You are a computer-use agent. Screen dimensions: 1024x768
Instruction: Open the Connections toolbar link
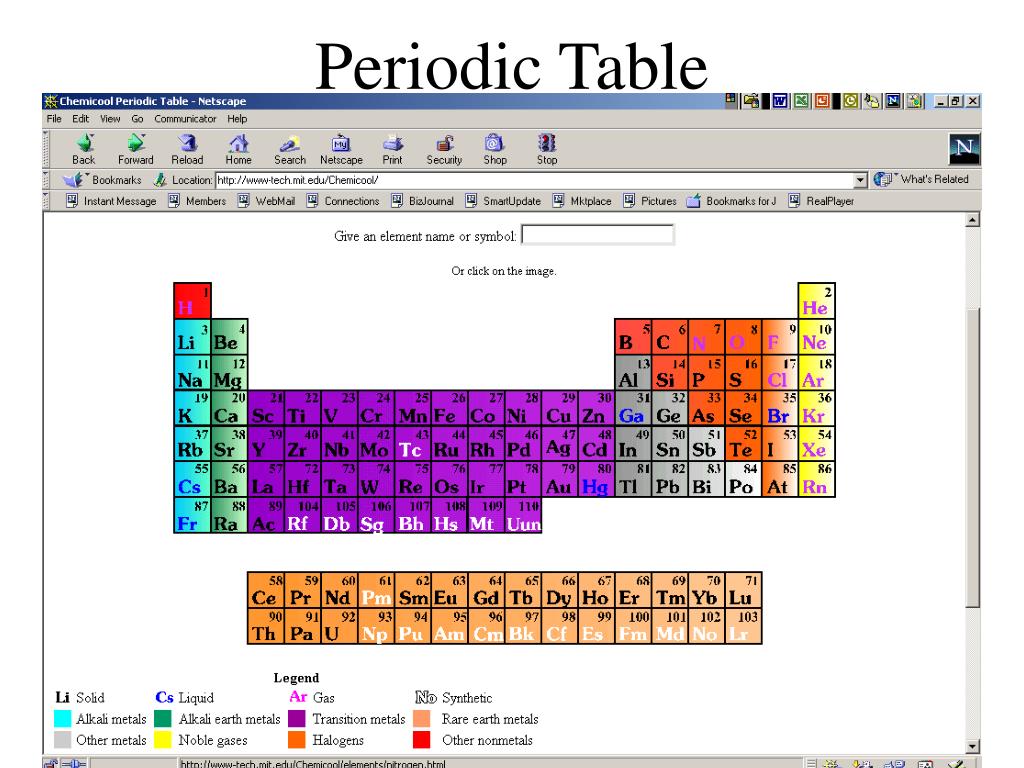[x=344, y=201]
